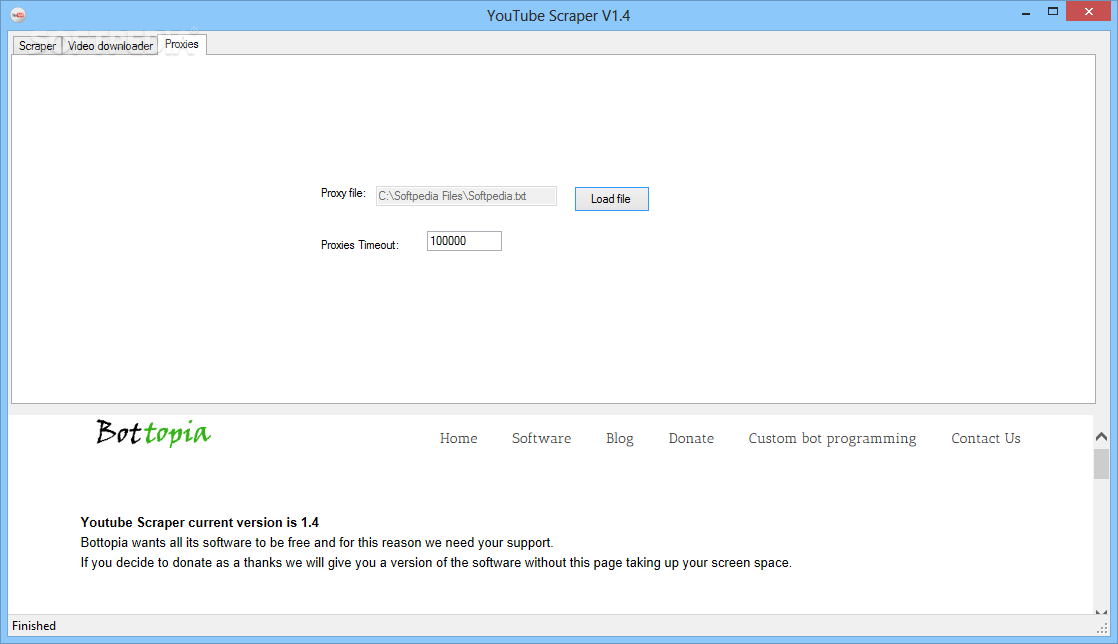Click the web panel scrollbar thumb

coord(1102,464)
